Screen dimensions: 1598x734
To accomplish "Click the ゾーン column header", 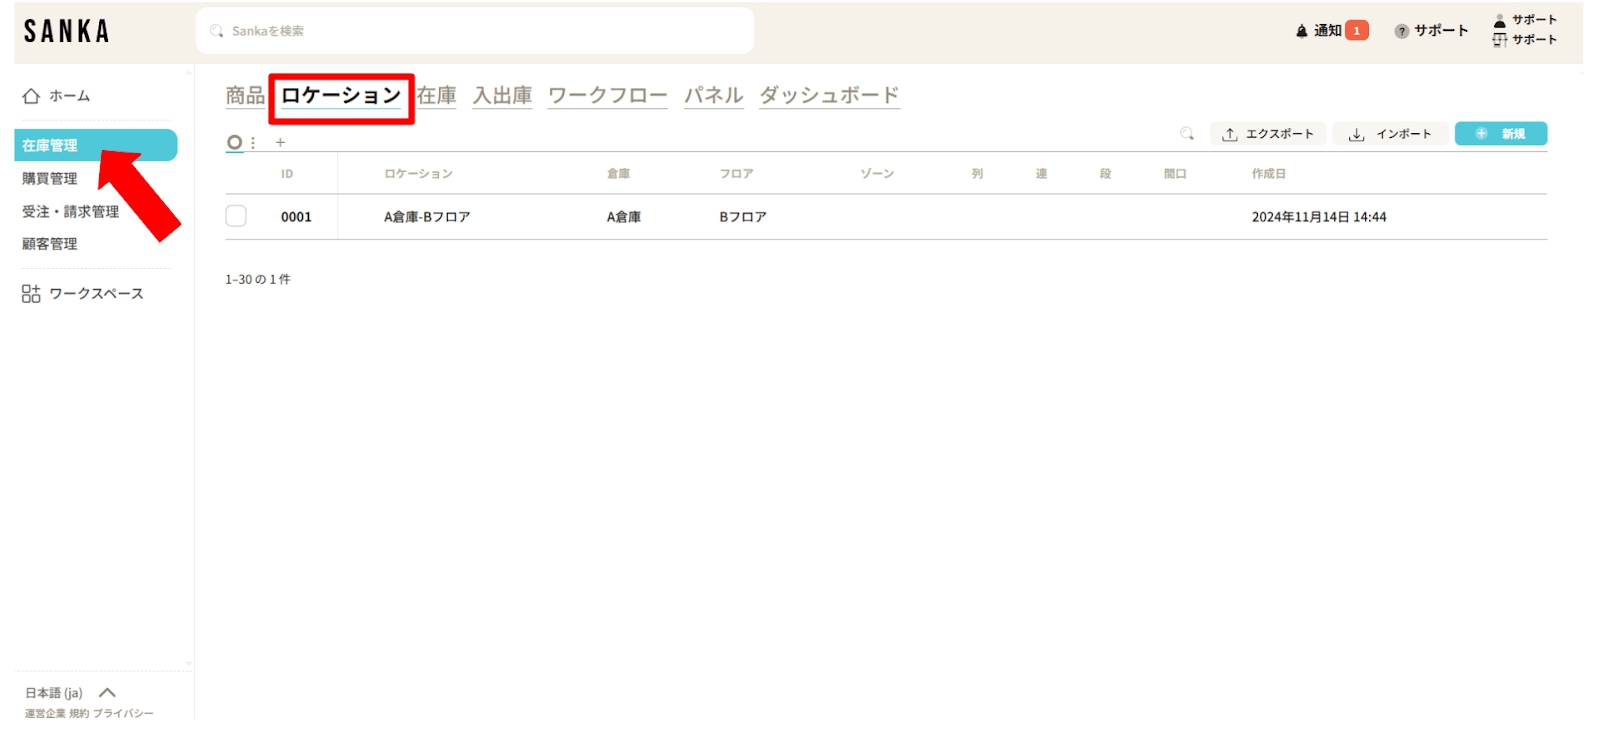I will tap(877, 174).
